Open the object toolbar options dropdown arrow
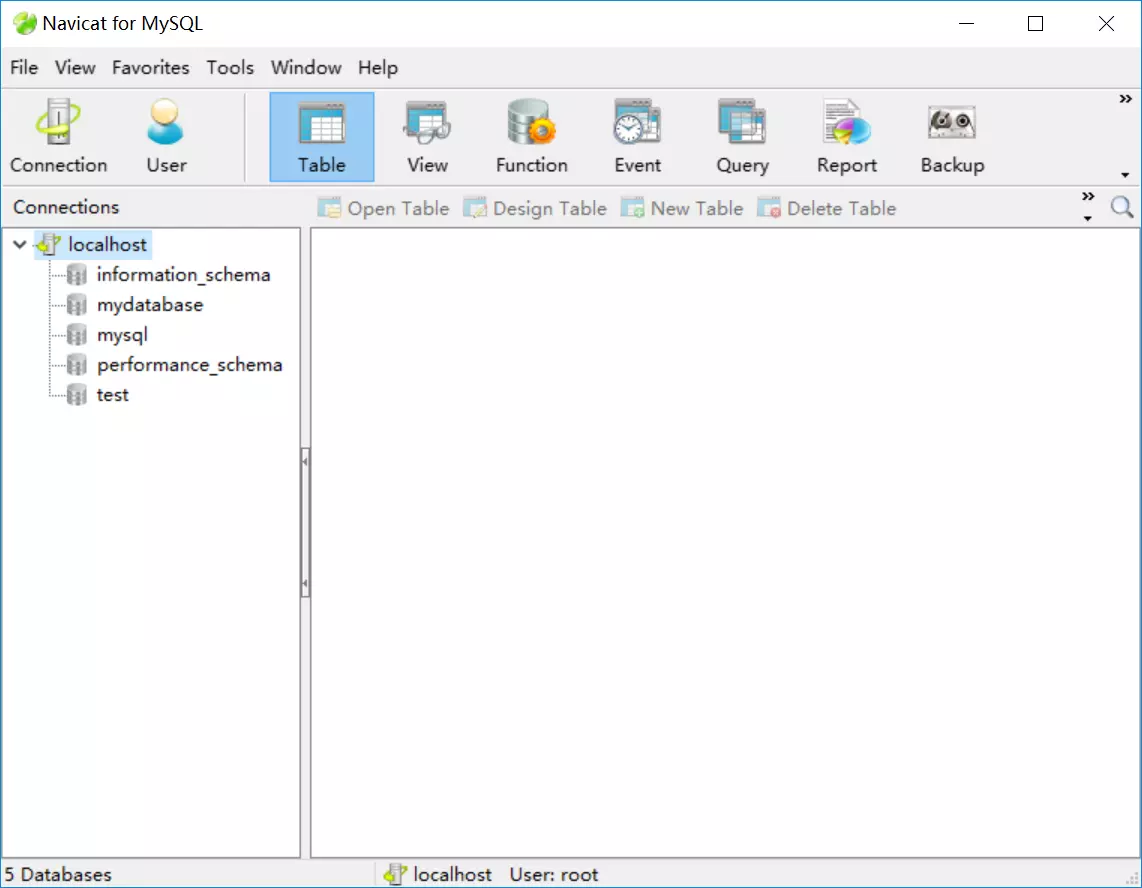 tap(1087, 219)
